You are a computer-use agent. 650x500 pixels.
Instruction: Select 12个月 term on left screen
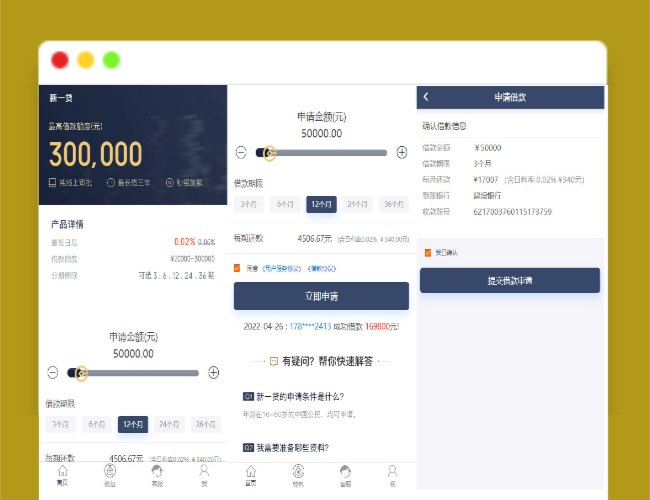[133, 424]
